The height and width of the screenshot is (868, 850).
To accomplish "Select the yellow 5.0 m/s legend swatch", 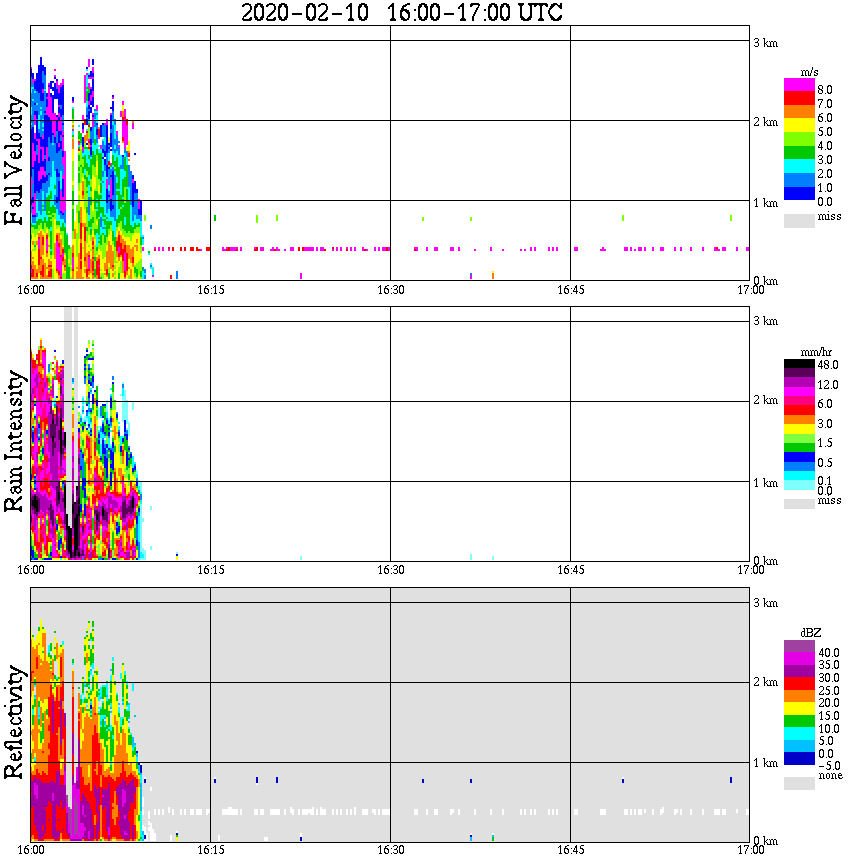I will [x=799, y=126].
